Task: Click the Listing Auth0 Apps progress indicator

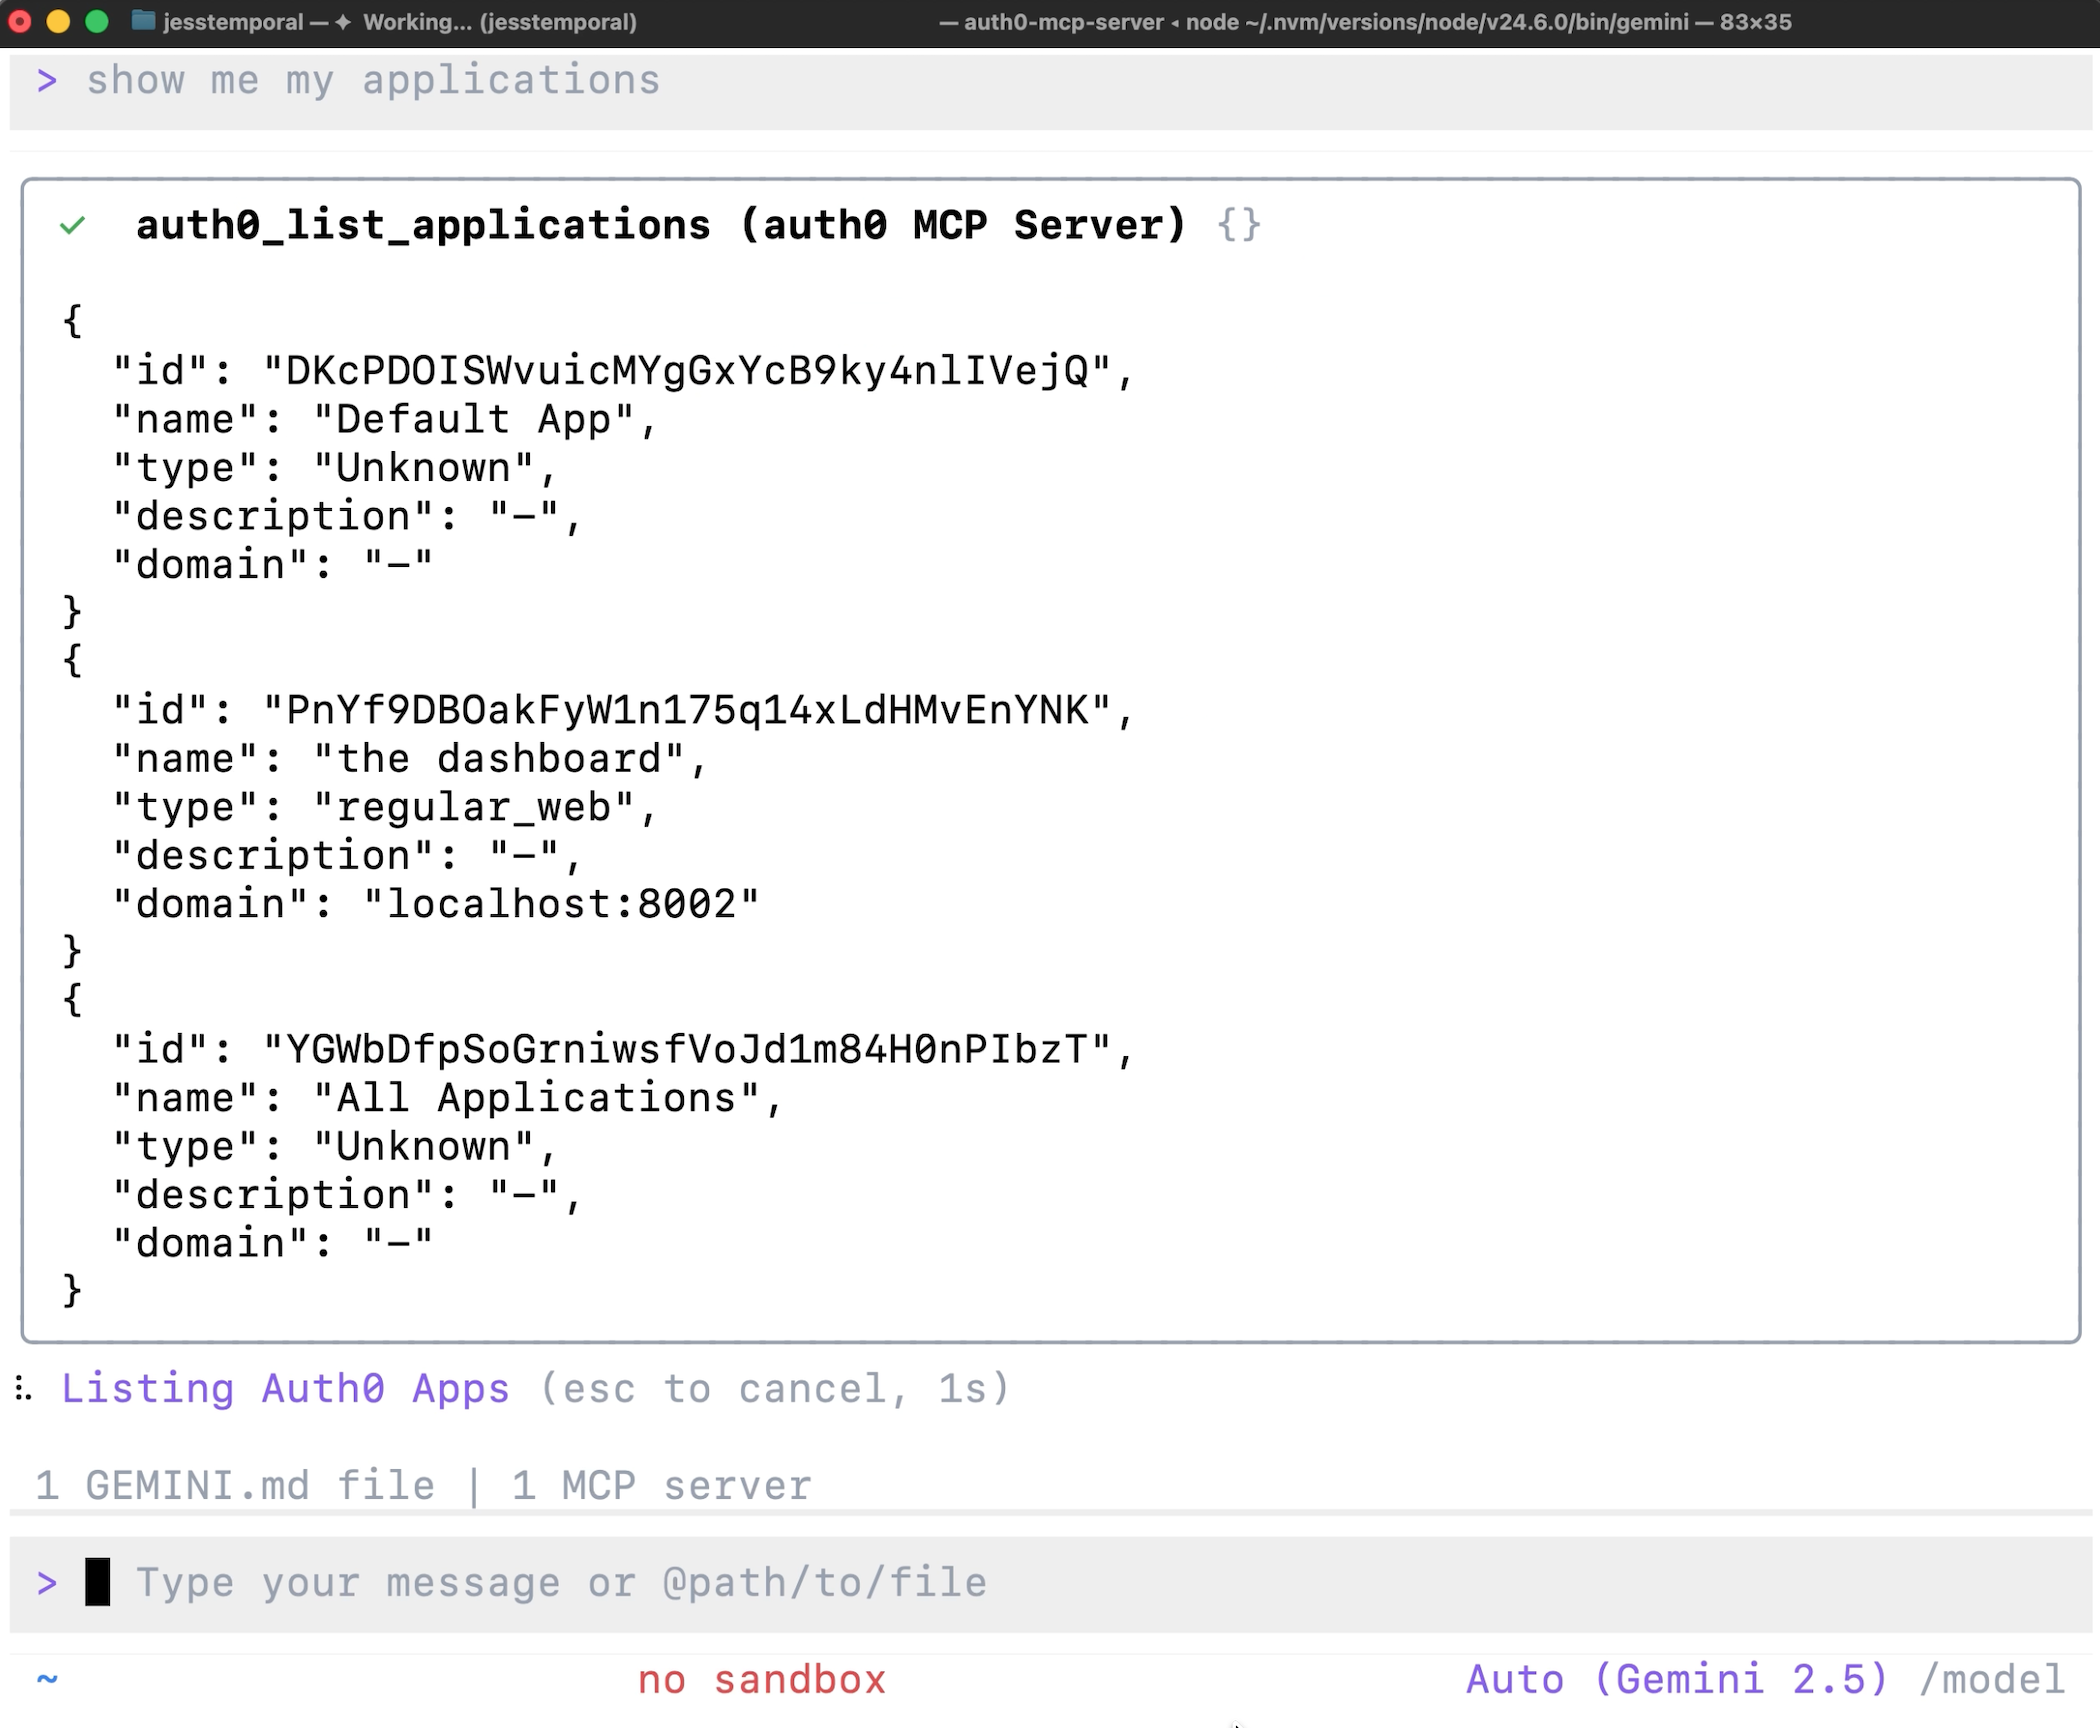Action: tap(286, 1389)
